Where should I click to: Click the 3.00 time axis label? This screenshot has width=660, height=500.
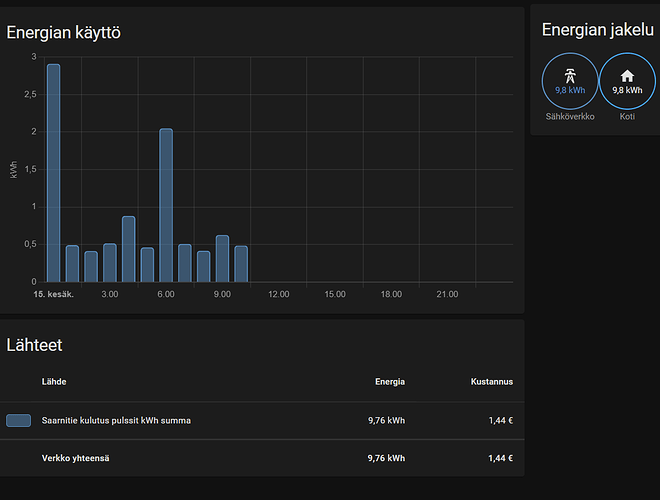coord(109,294)
